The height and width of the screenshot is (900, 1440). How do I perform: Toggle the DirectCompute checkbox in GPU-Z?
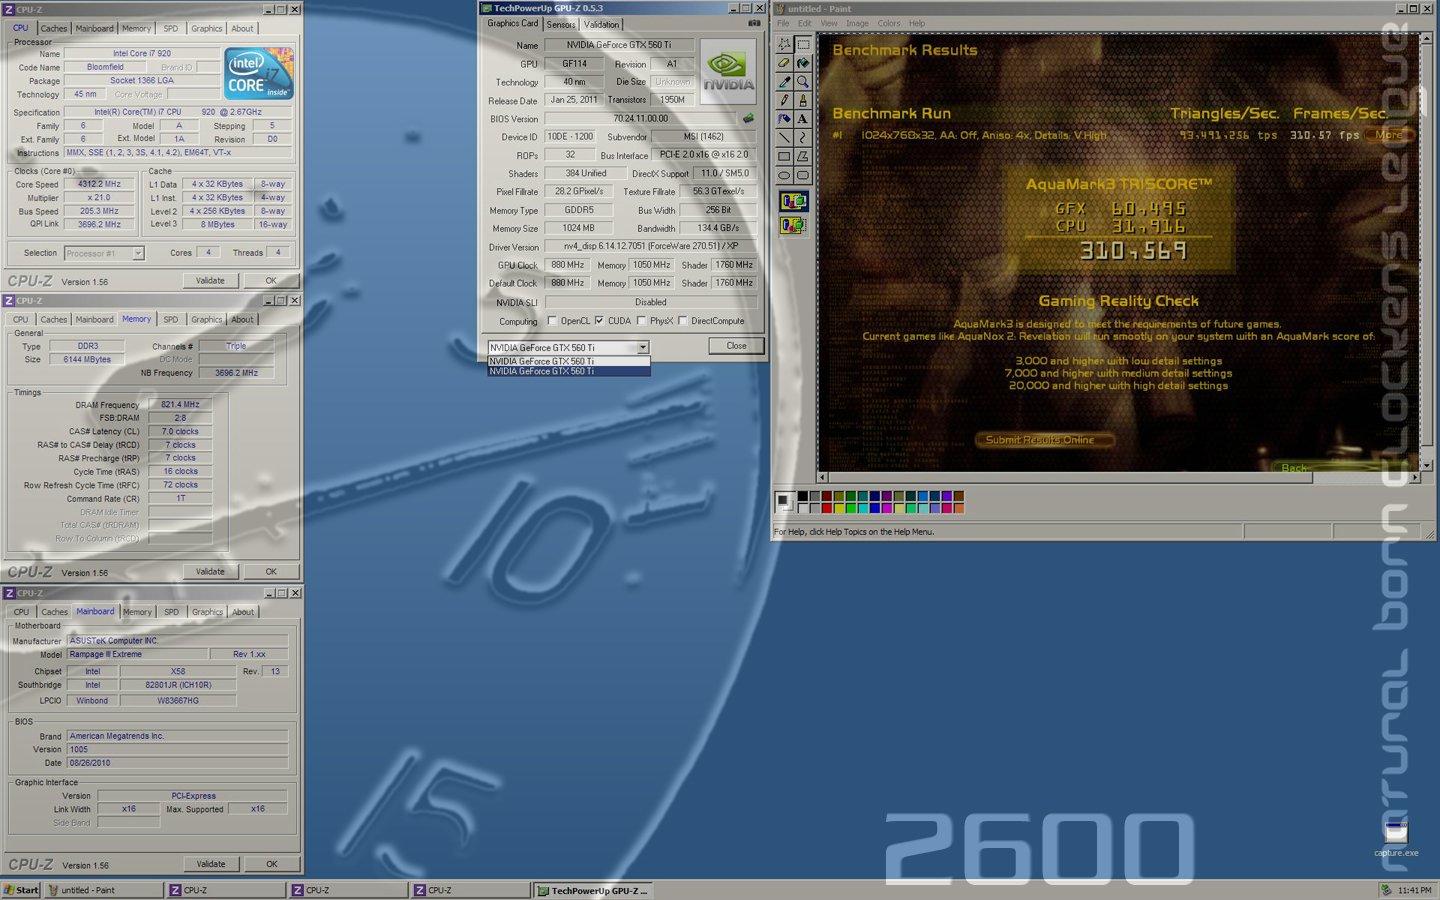point(682,321)
